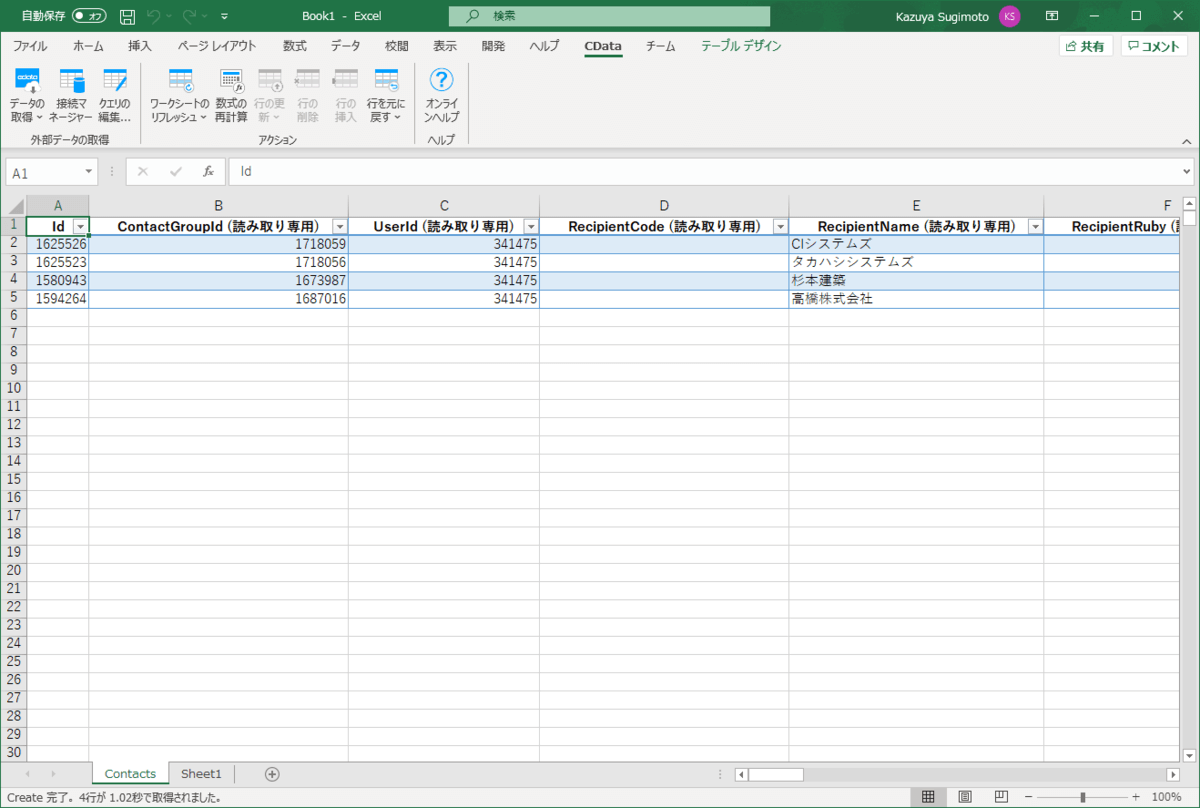Click the insert function fx icon
Image resolution: width=1200 pixels, height=808 pixels.
point(208,171)
